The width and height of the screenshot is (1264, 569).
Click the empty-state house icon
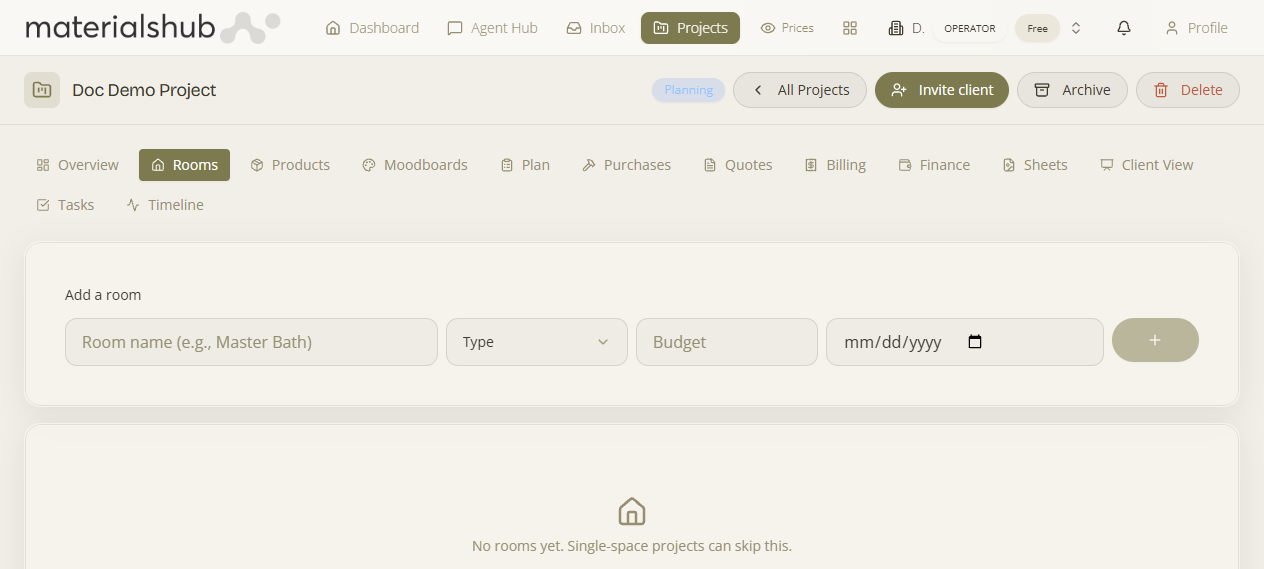632,511
